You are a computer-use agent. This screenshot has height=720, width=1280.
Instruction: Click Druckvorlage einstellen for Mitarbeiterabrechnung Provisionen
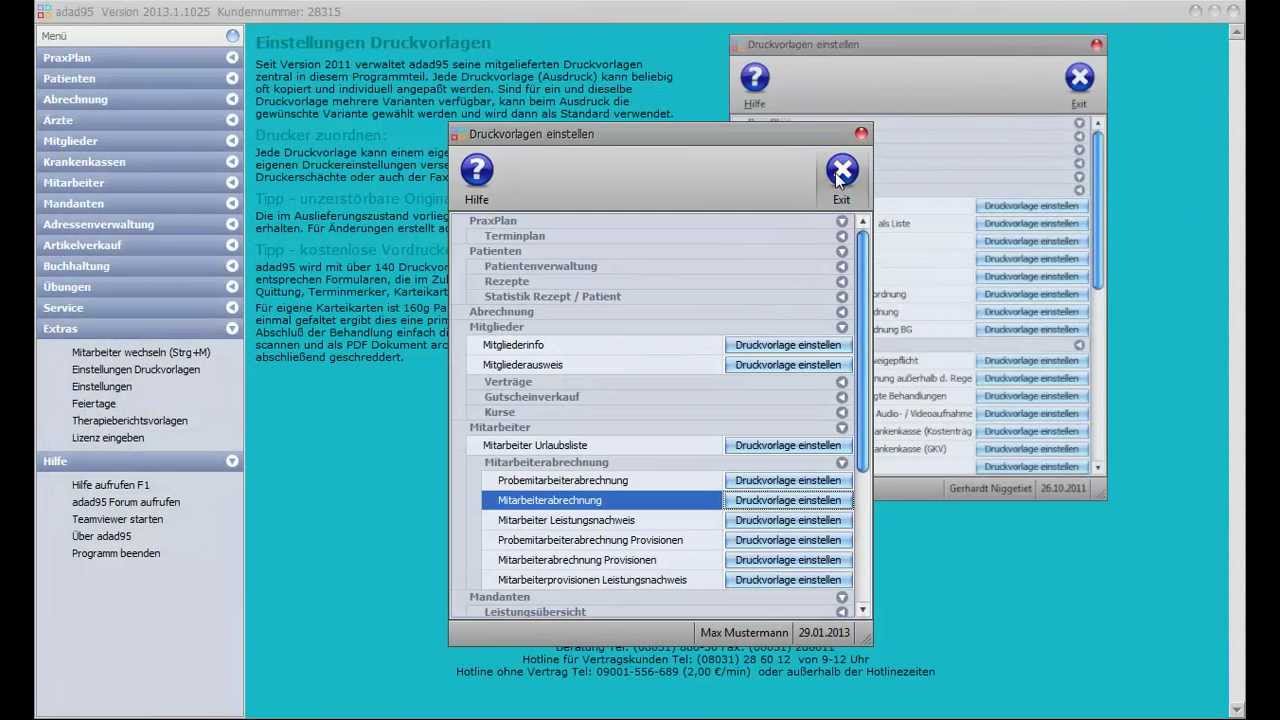click(788, 560)
